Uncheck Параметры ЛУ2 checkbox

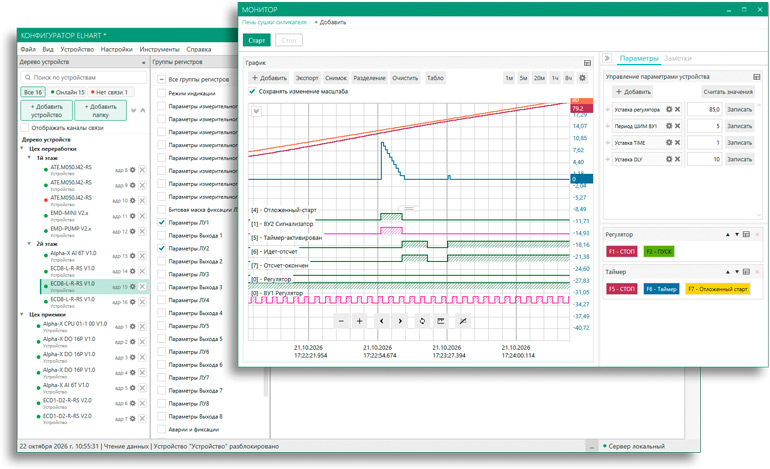pos(161,248)
